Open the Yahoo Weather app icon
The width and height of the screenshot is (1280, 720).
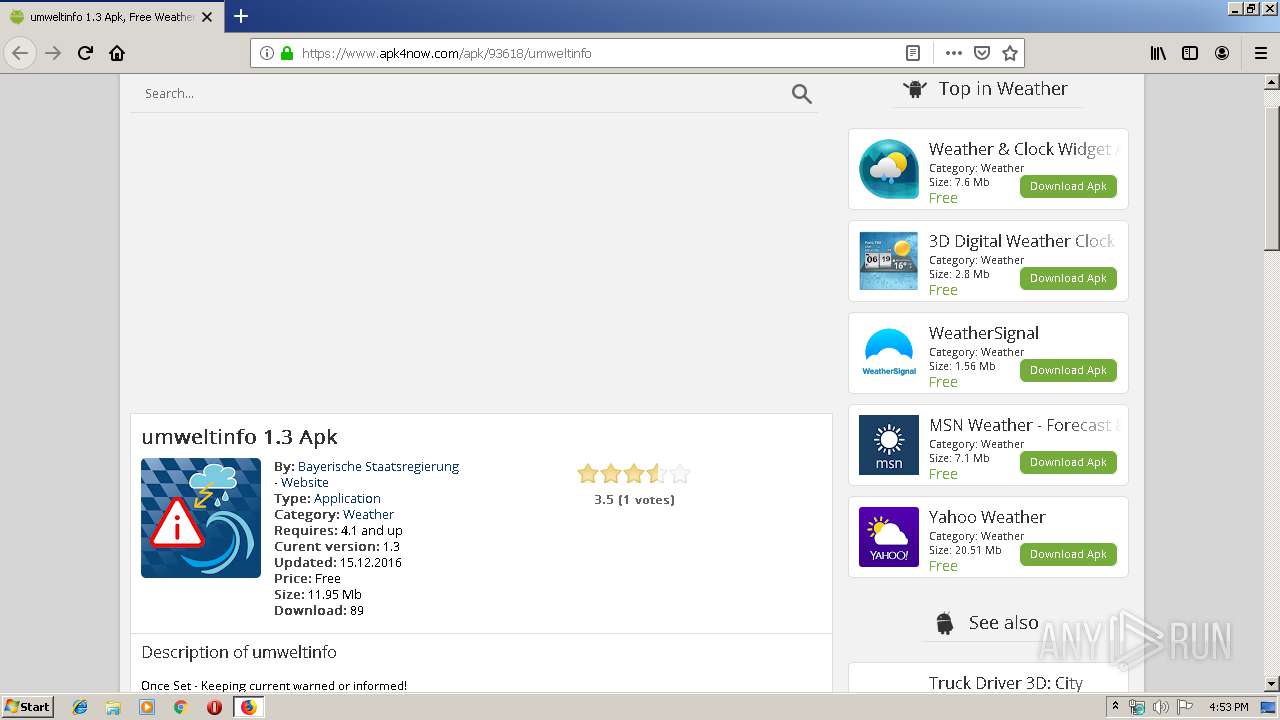889,537
